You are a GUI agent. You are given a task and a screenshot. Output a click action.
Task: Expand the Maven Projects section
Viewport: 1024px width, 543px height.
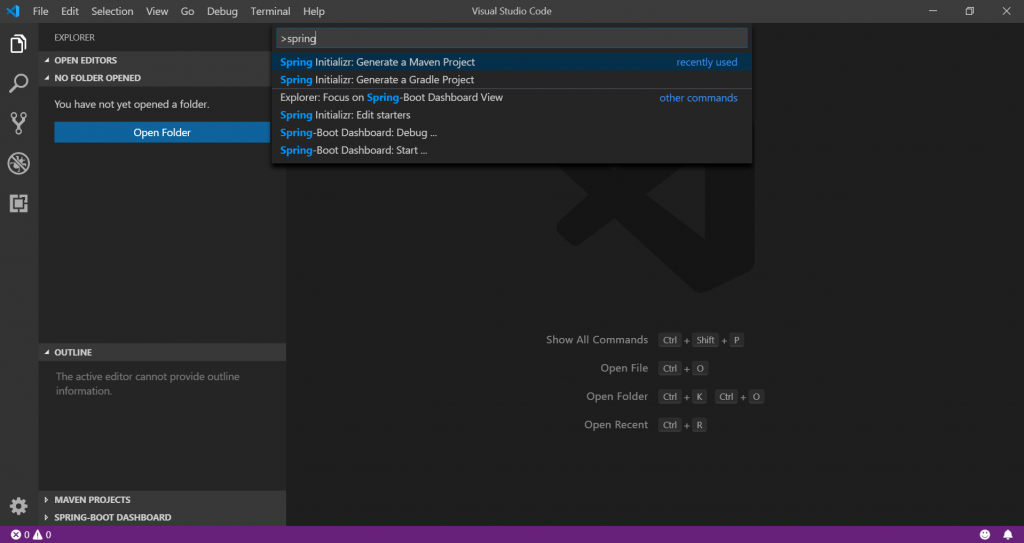(x=162, y=500)
